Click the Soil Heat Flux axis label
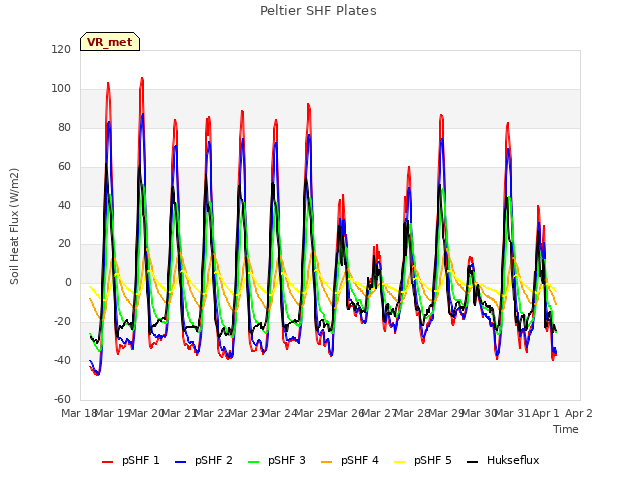 coord(14,226)
